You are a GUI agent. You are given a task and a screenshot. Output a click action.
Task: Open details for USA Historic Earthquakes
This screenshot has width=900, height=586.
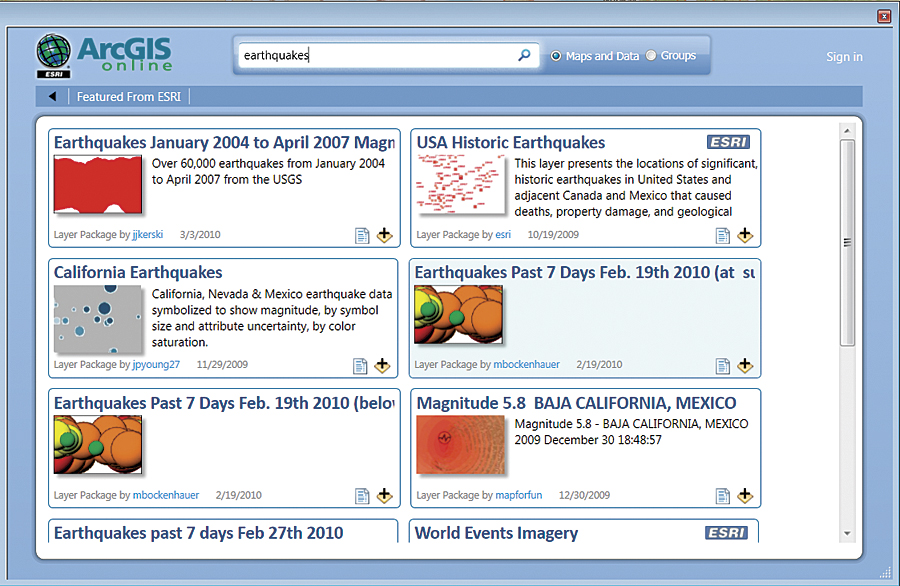click(x=723, y=236)
